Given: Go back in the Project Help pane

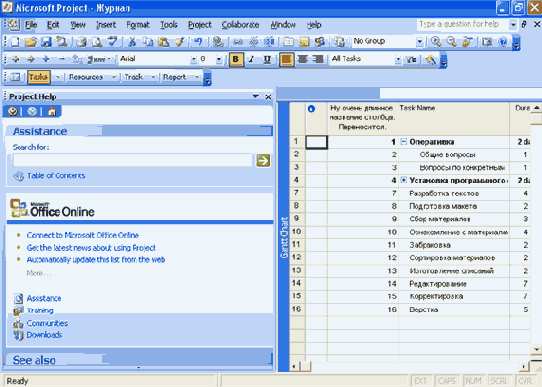Looking at the screenshot, I should pos(13,111).
